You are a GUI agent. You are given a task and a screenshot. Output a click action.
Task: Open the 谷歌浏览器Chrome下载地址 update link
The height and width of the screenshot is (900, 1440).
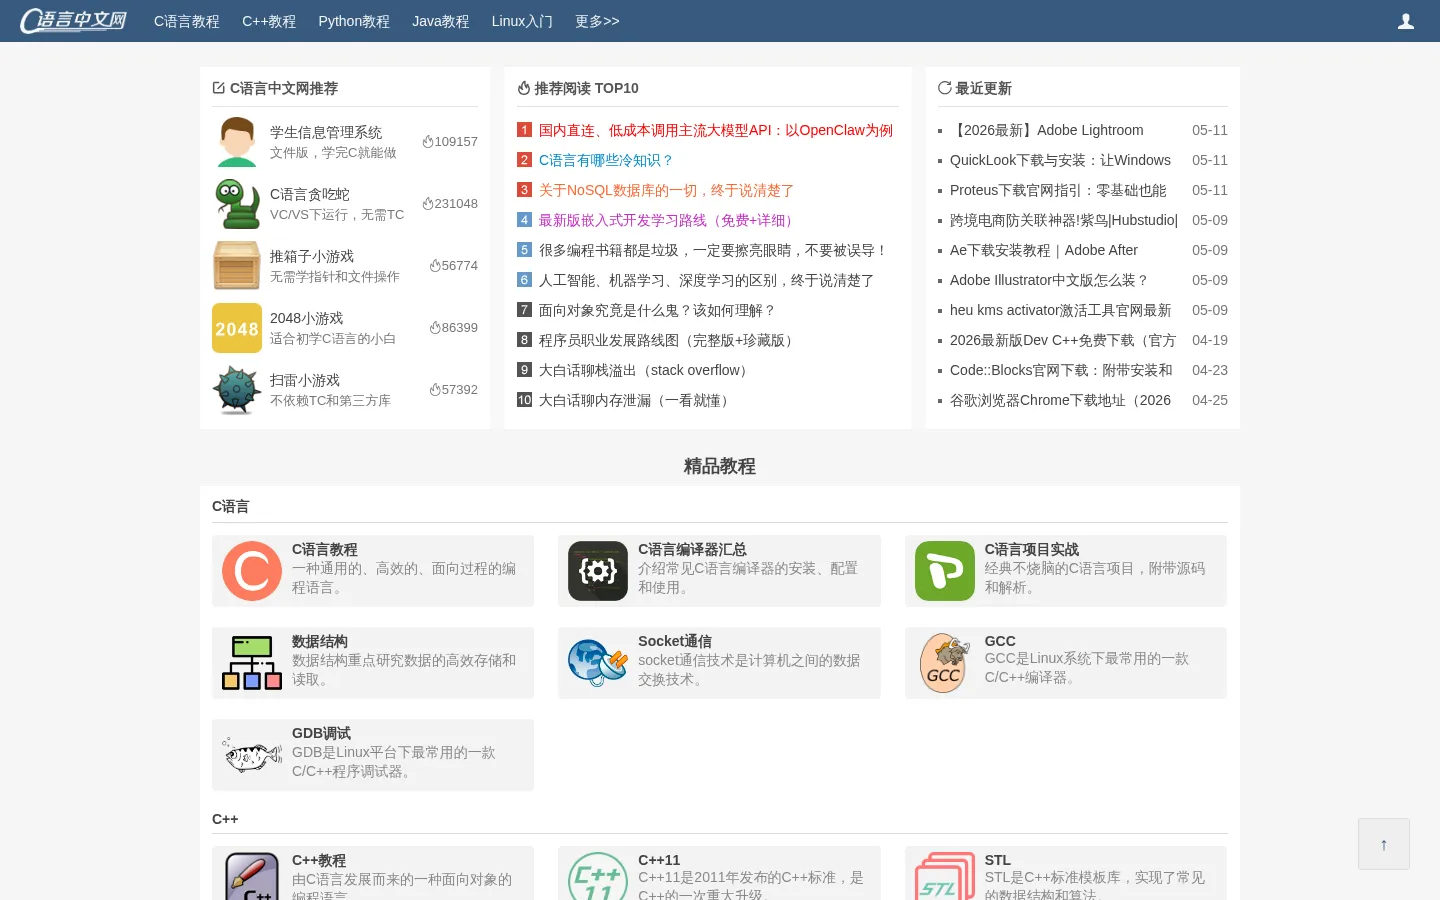[1060, 400]
